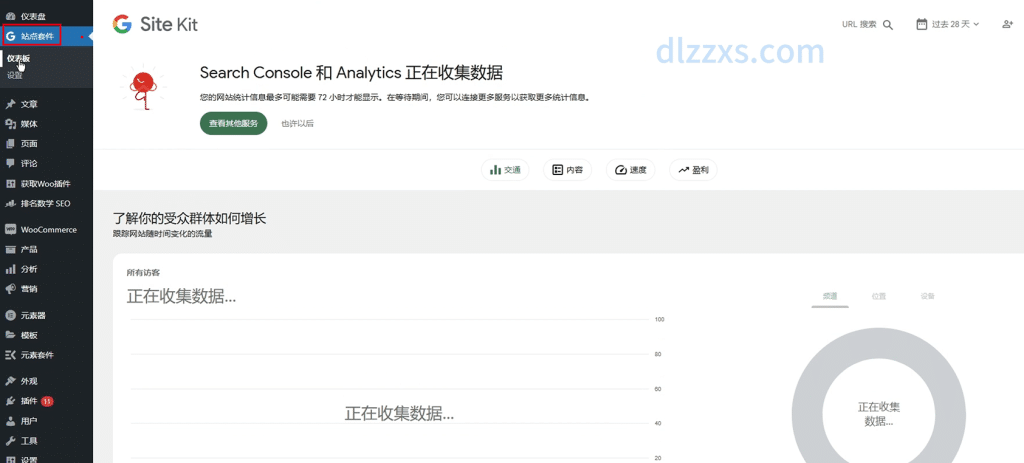This screenshot has height=463, width=1024.
Task: Click 外观 appearance brush icon
Action: pyautogui.click(x=10, y=381)
